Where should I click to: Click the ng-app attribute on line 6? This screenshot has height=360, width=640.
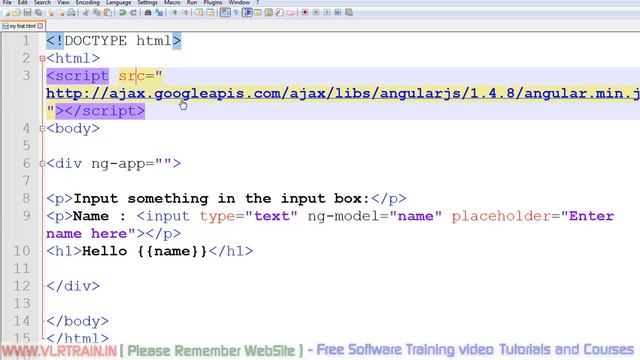[132, 164]
